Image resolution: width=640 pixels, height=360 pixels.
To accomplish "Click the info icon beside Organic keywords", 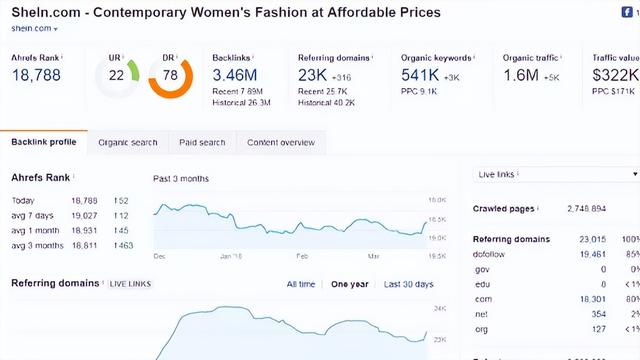I will click(x=474, y=57).
